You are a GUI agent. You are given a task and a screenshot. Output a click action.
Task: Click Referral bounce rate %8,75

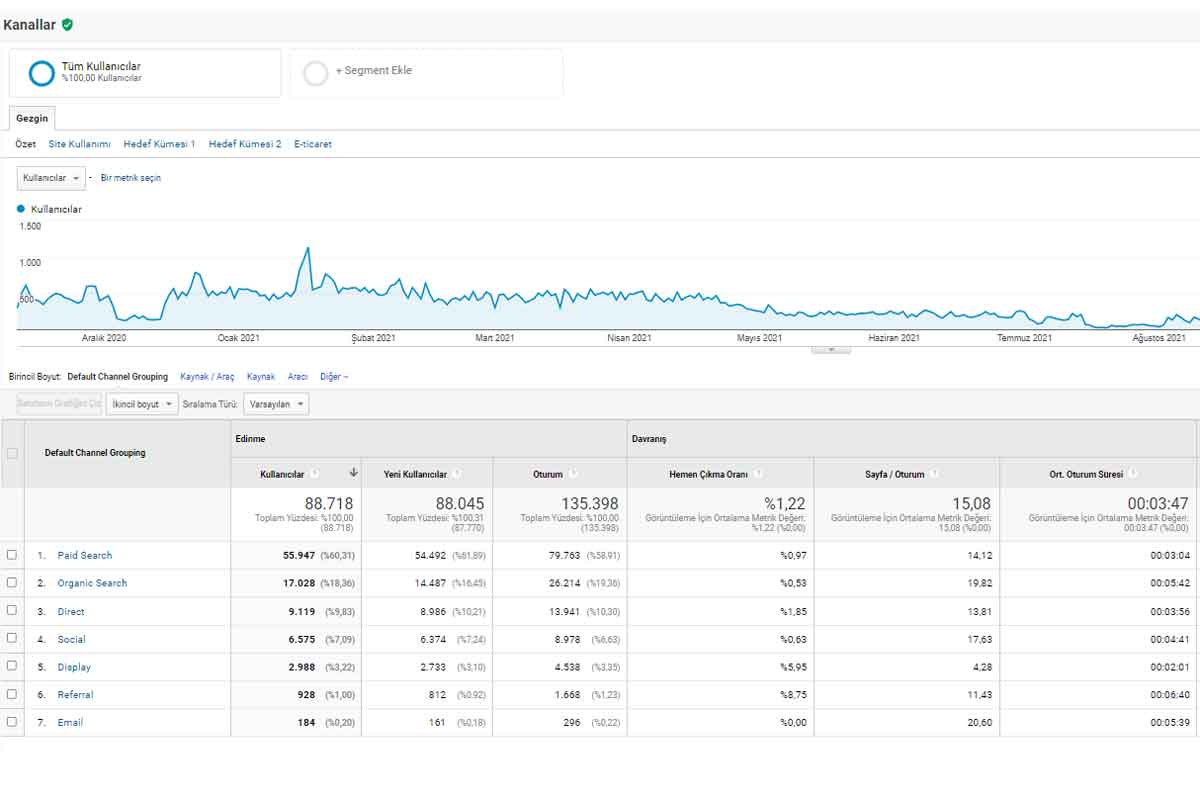tap(793, 694)
